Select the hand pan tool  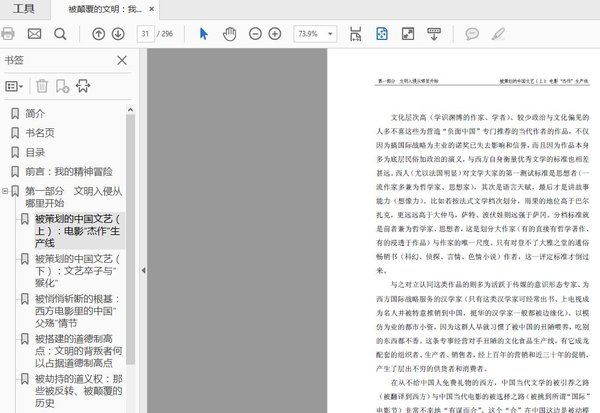click(x=229, y=34)
